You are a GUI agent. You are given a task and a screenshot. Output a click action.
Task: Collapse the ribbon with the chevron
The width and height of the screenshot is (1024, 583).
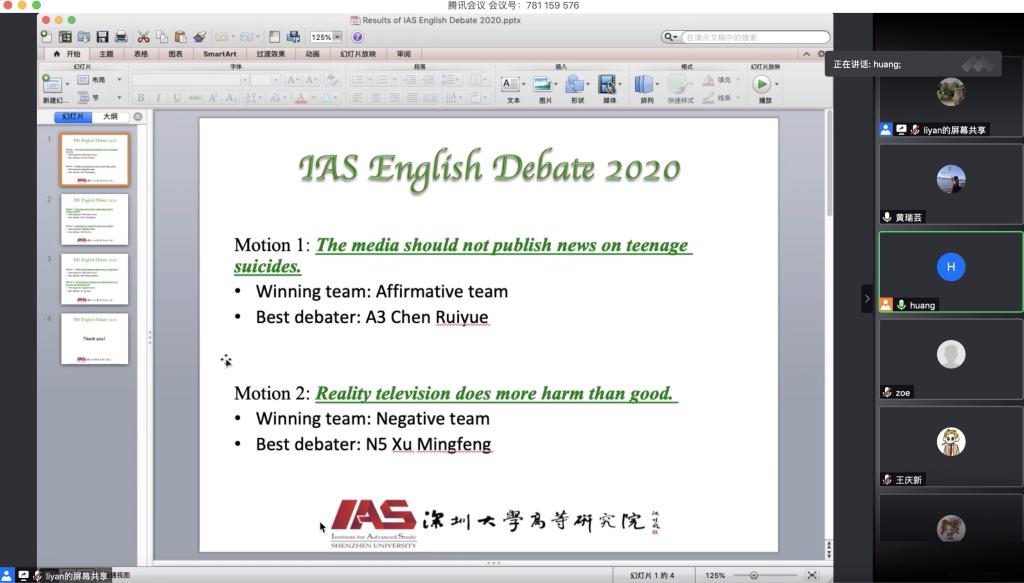point(807,54)
